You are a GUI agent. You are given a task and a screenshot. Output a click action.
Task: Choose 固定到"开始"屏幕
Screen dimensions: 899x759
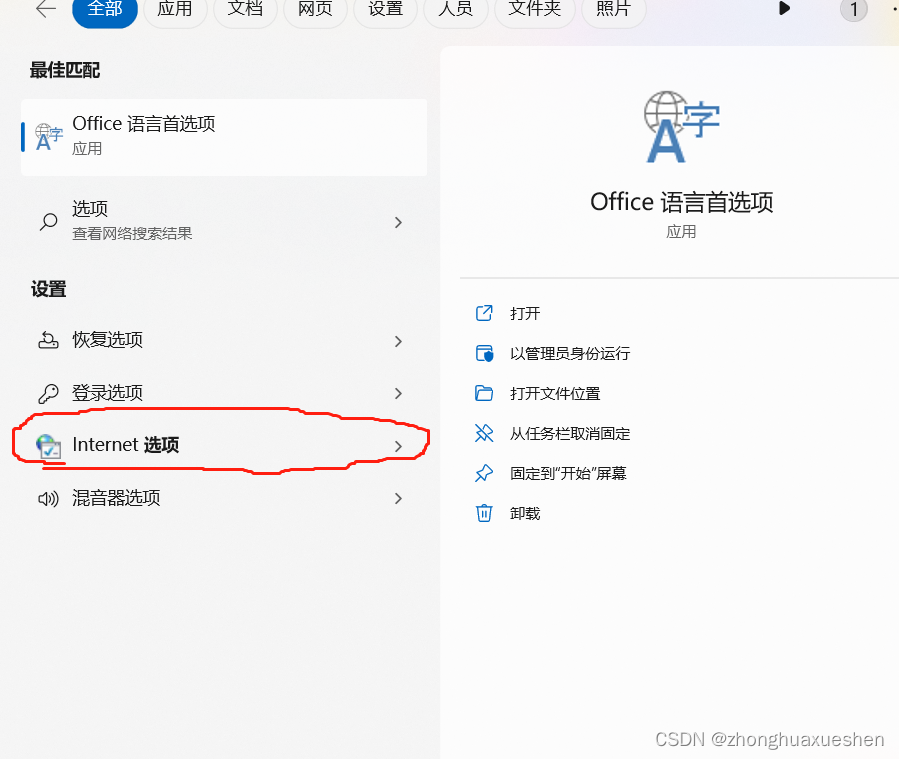tap(568, 474)
